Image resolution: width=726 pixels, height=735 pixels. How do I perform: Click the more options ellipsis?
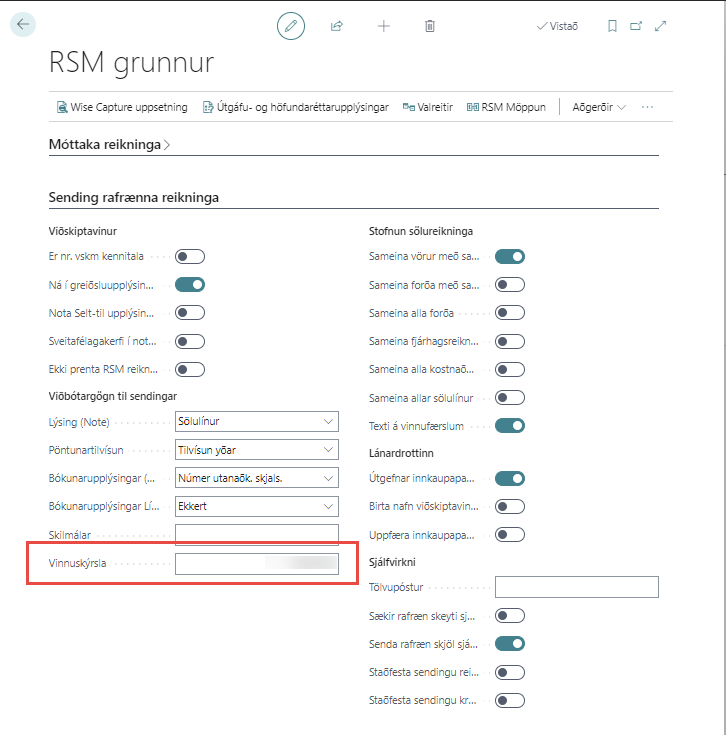(648, 107)
